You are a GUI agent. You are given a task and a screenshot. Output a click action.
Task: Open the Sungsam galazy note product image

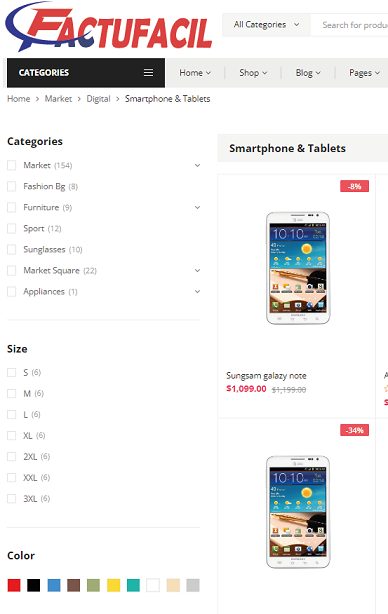pyautogui.click(x=298, y=268)
